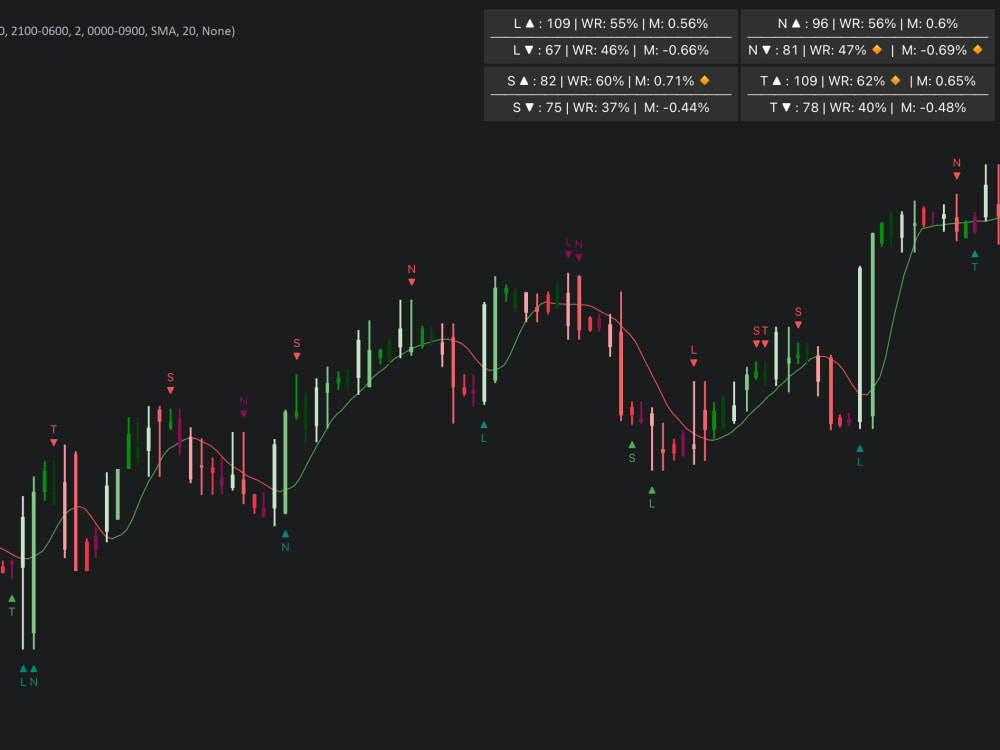Select the 'N ▼ : 81' stats row

867,50
